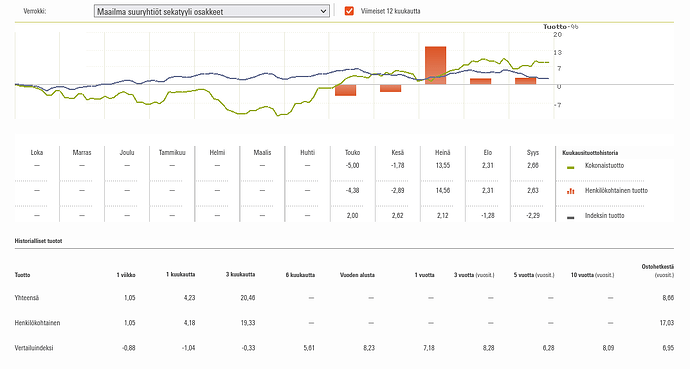Click the green Kokonaistuotto legend line icon
This screenshot has width=690, height=369.
[571, 168]
